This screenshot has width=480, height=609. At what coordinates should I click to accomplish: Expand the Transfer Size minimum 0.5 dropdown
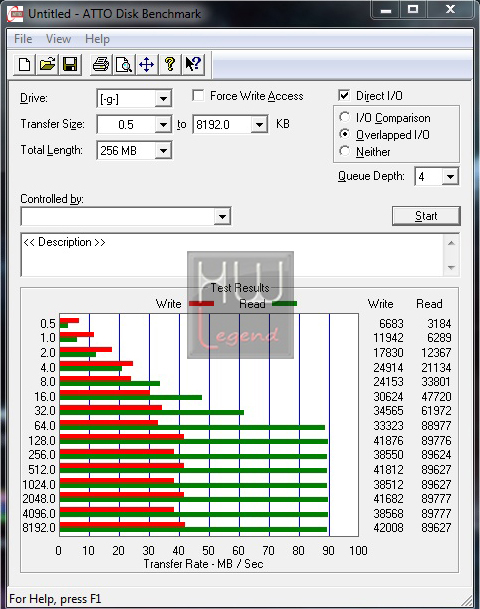click(163, 125)
